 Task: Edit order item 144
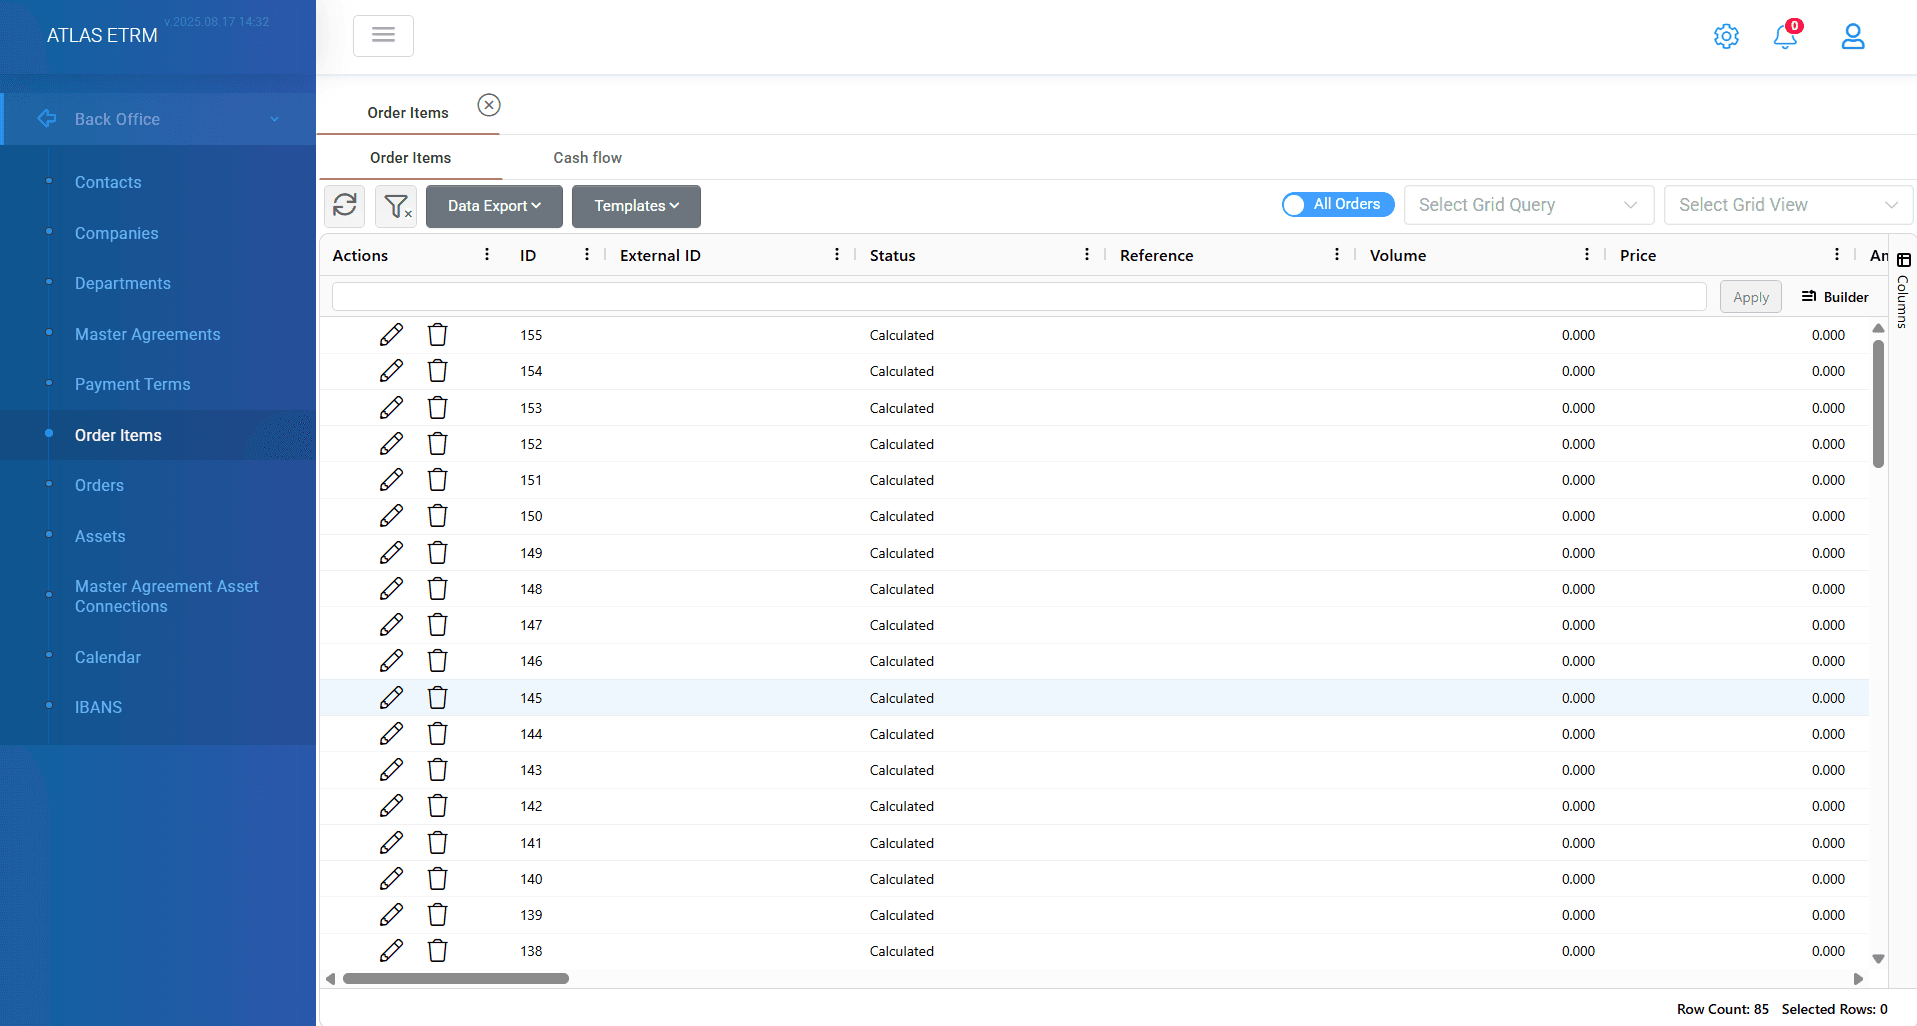(391, 734)
